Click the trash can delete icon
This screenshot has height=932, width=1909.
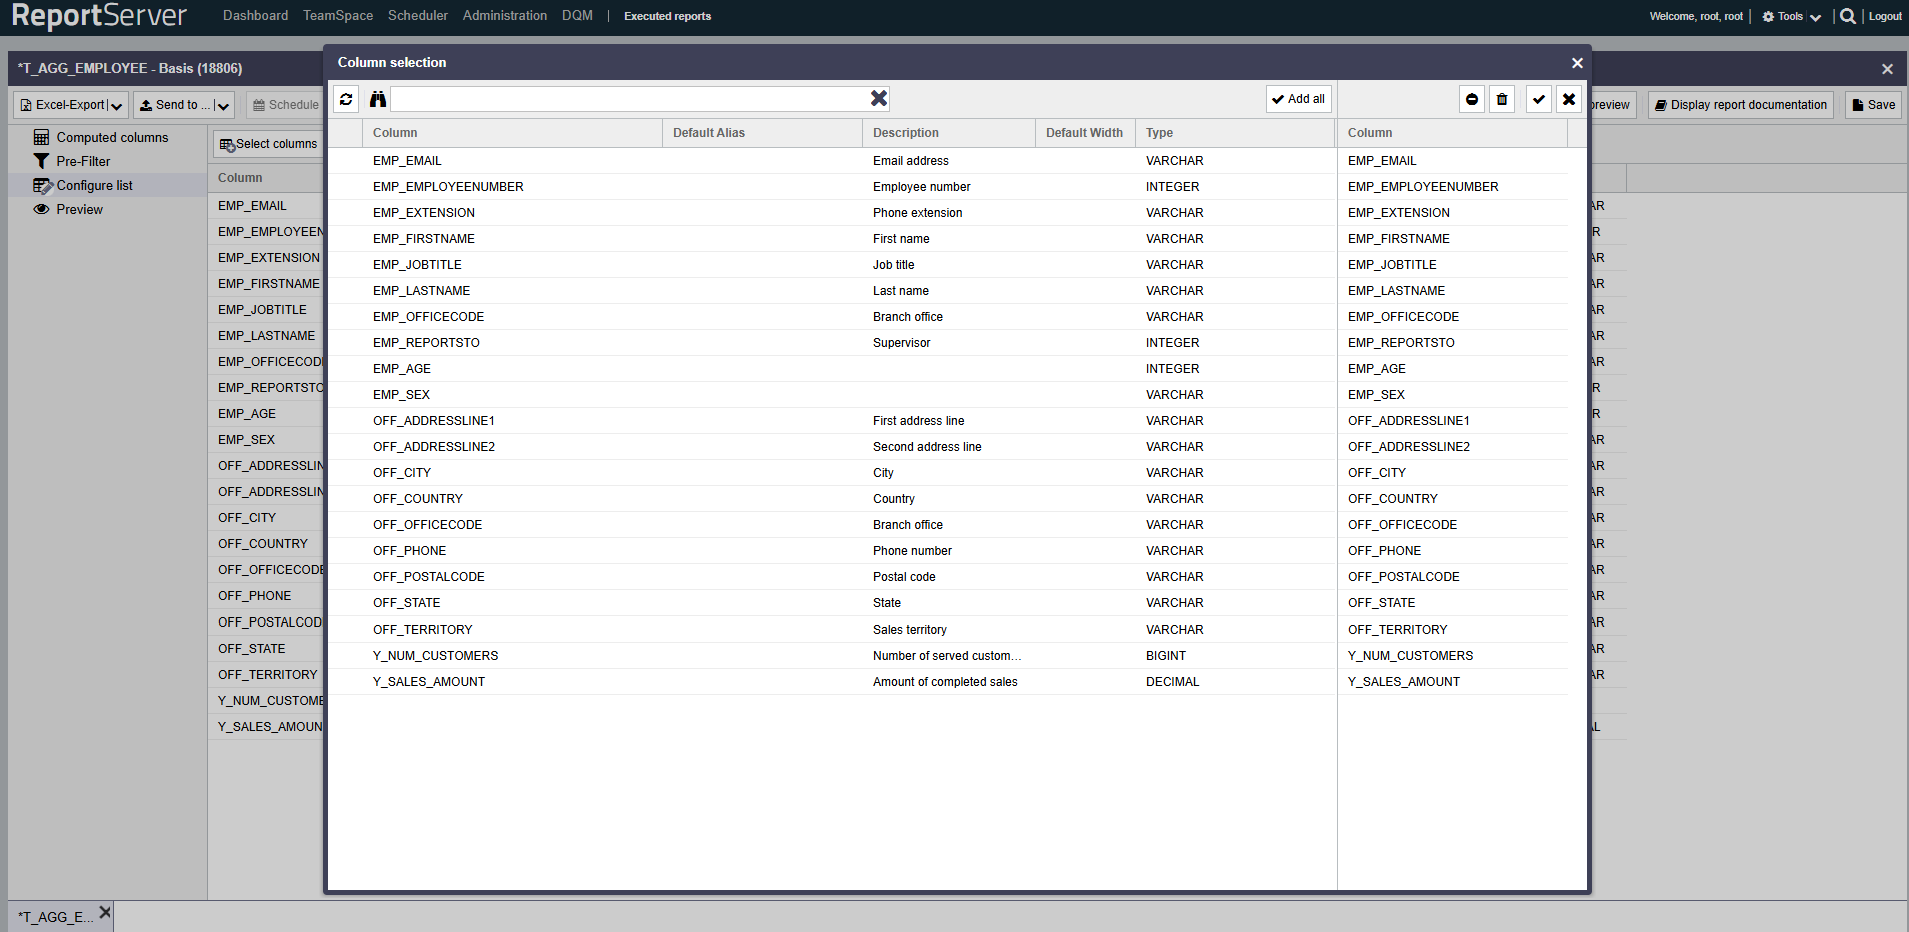1502,99
